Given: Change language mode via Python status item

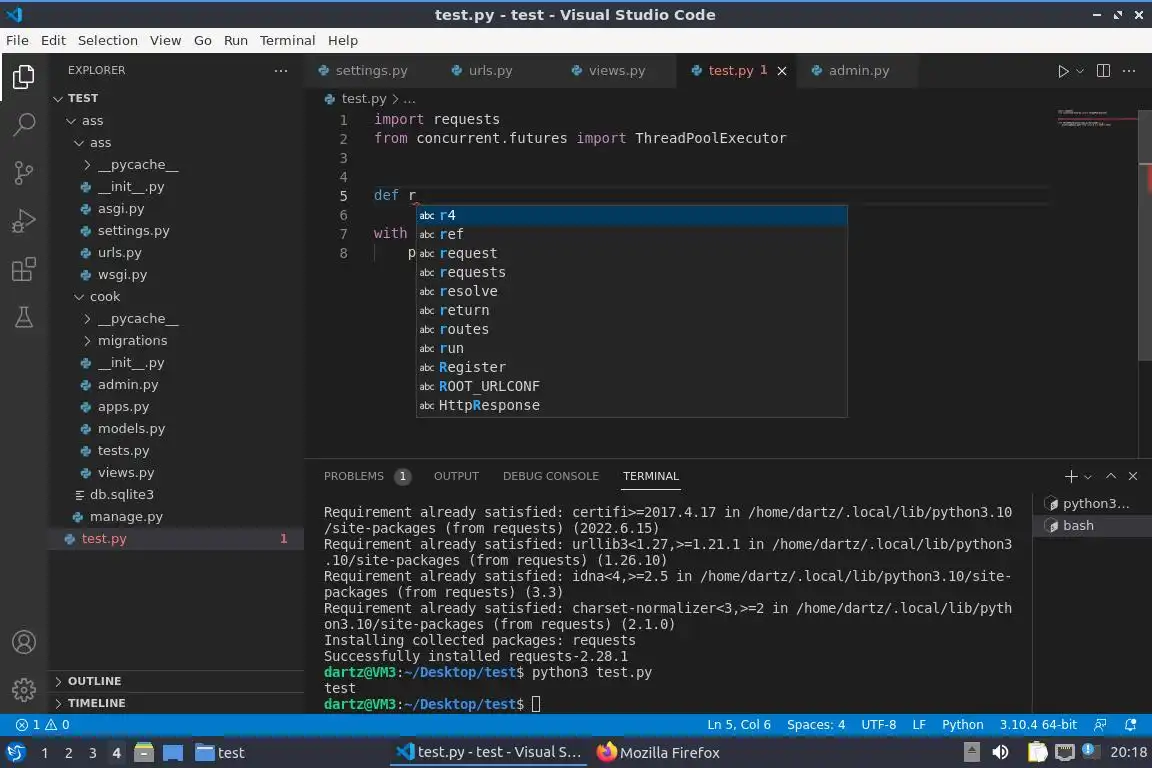Looking at the screenshot, I should [962, 725].
